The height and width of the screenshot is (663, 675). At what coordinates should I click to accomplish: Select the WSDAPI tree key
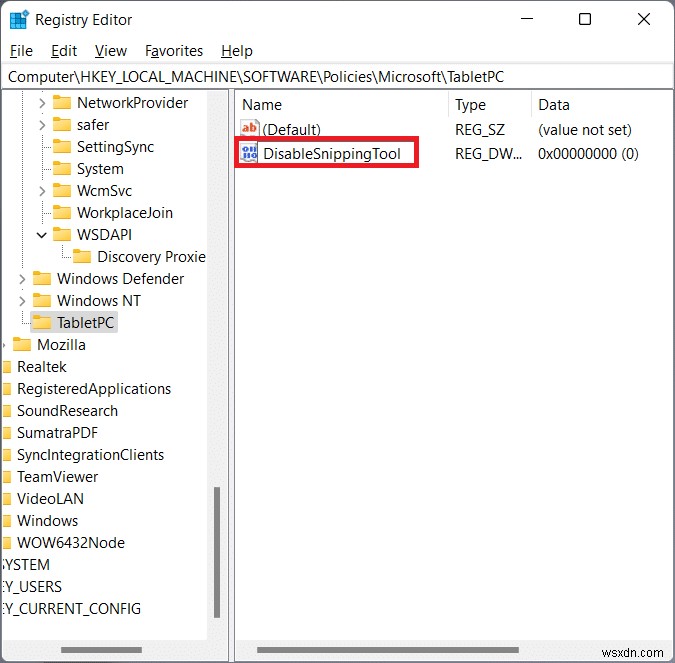click(x=104, y=235)
